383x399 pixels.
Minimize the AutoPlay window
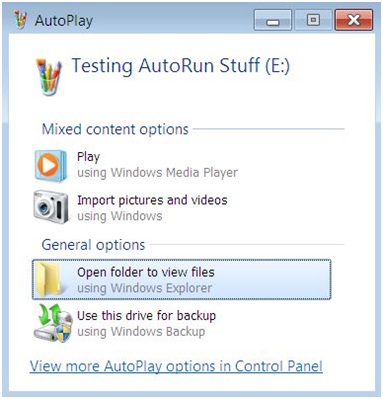coord(273,20)
